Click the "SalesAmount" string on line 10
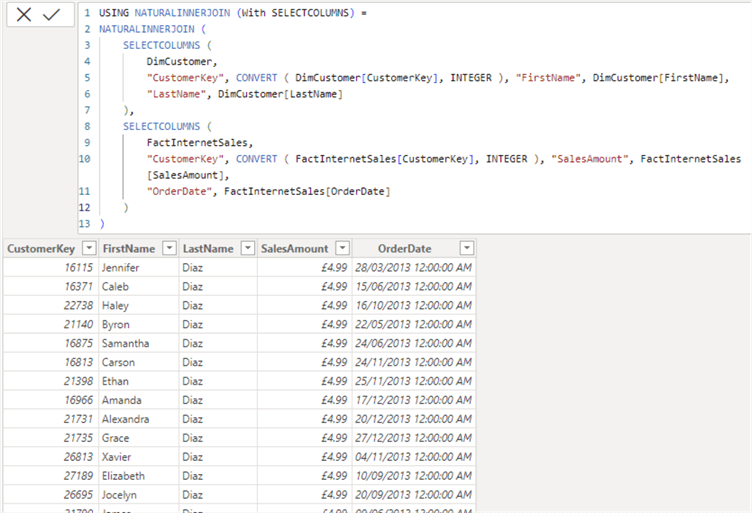Image resolution: width=752 pixels, height=513 pixels. point(589,159)
